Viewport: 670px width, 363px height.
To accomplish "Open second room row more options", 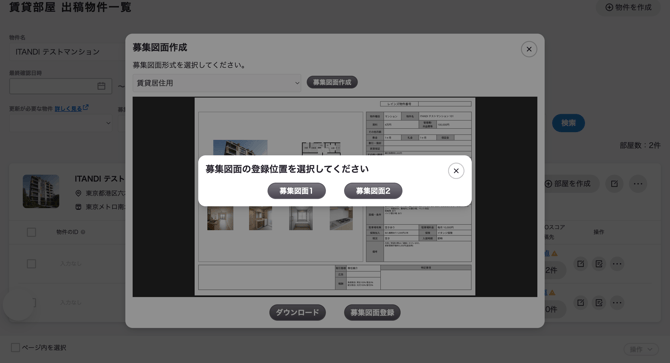I will 617,302.
